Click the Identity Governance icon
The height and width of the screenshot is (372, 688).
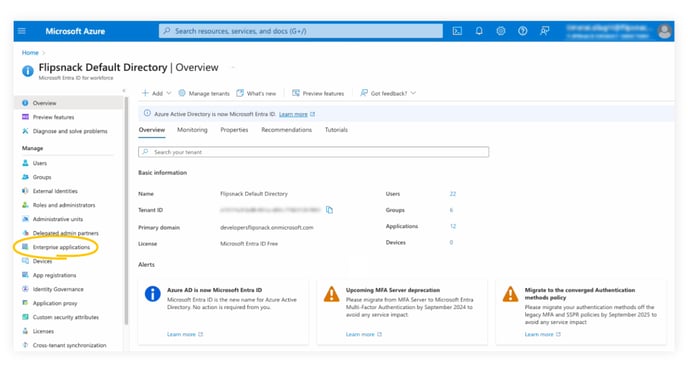coord(25,289)
